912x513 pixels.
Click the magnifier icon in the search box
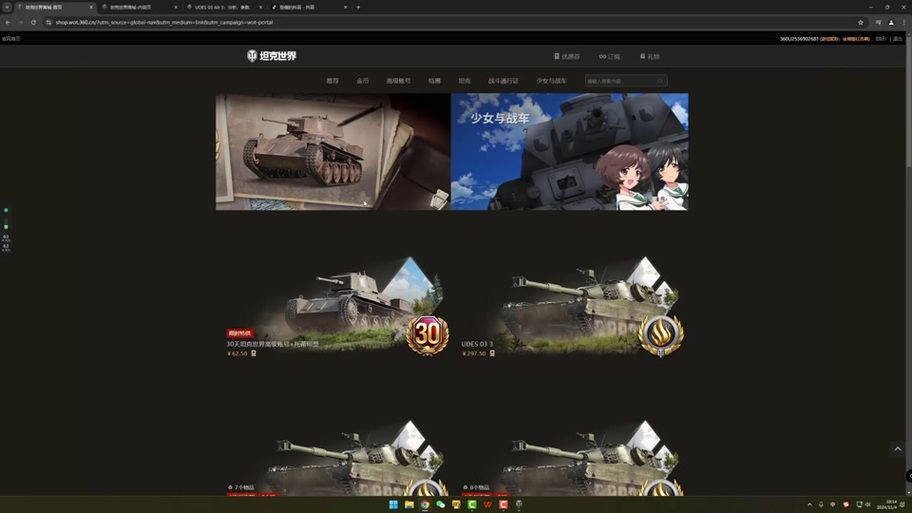pyautogui.click(x=661, y=81)
